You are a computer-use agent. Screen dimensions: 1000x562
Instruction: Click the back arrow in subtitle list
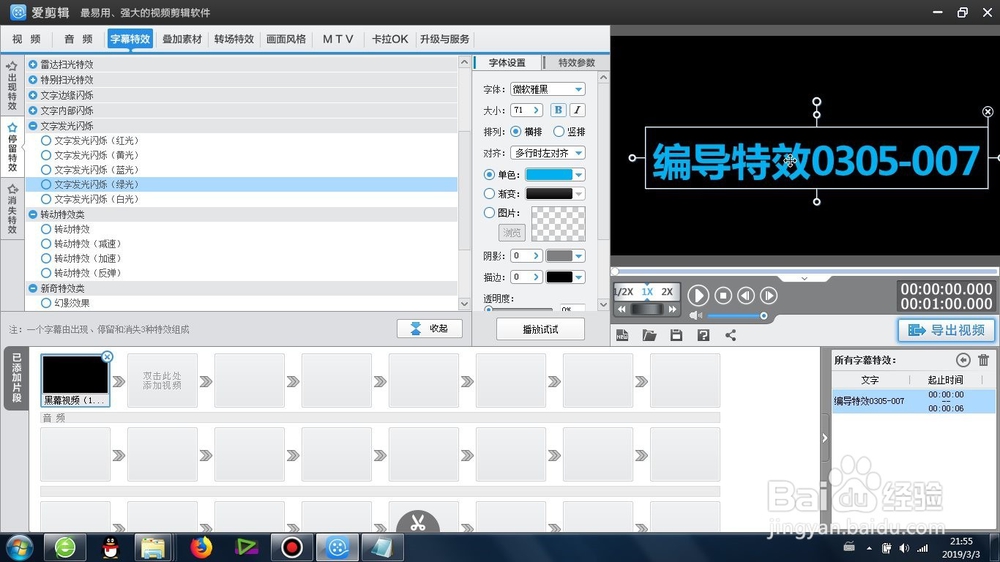[x=963, y=360]
